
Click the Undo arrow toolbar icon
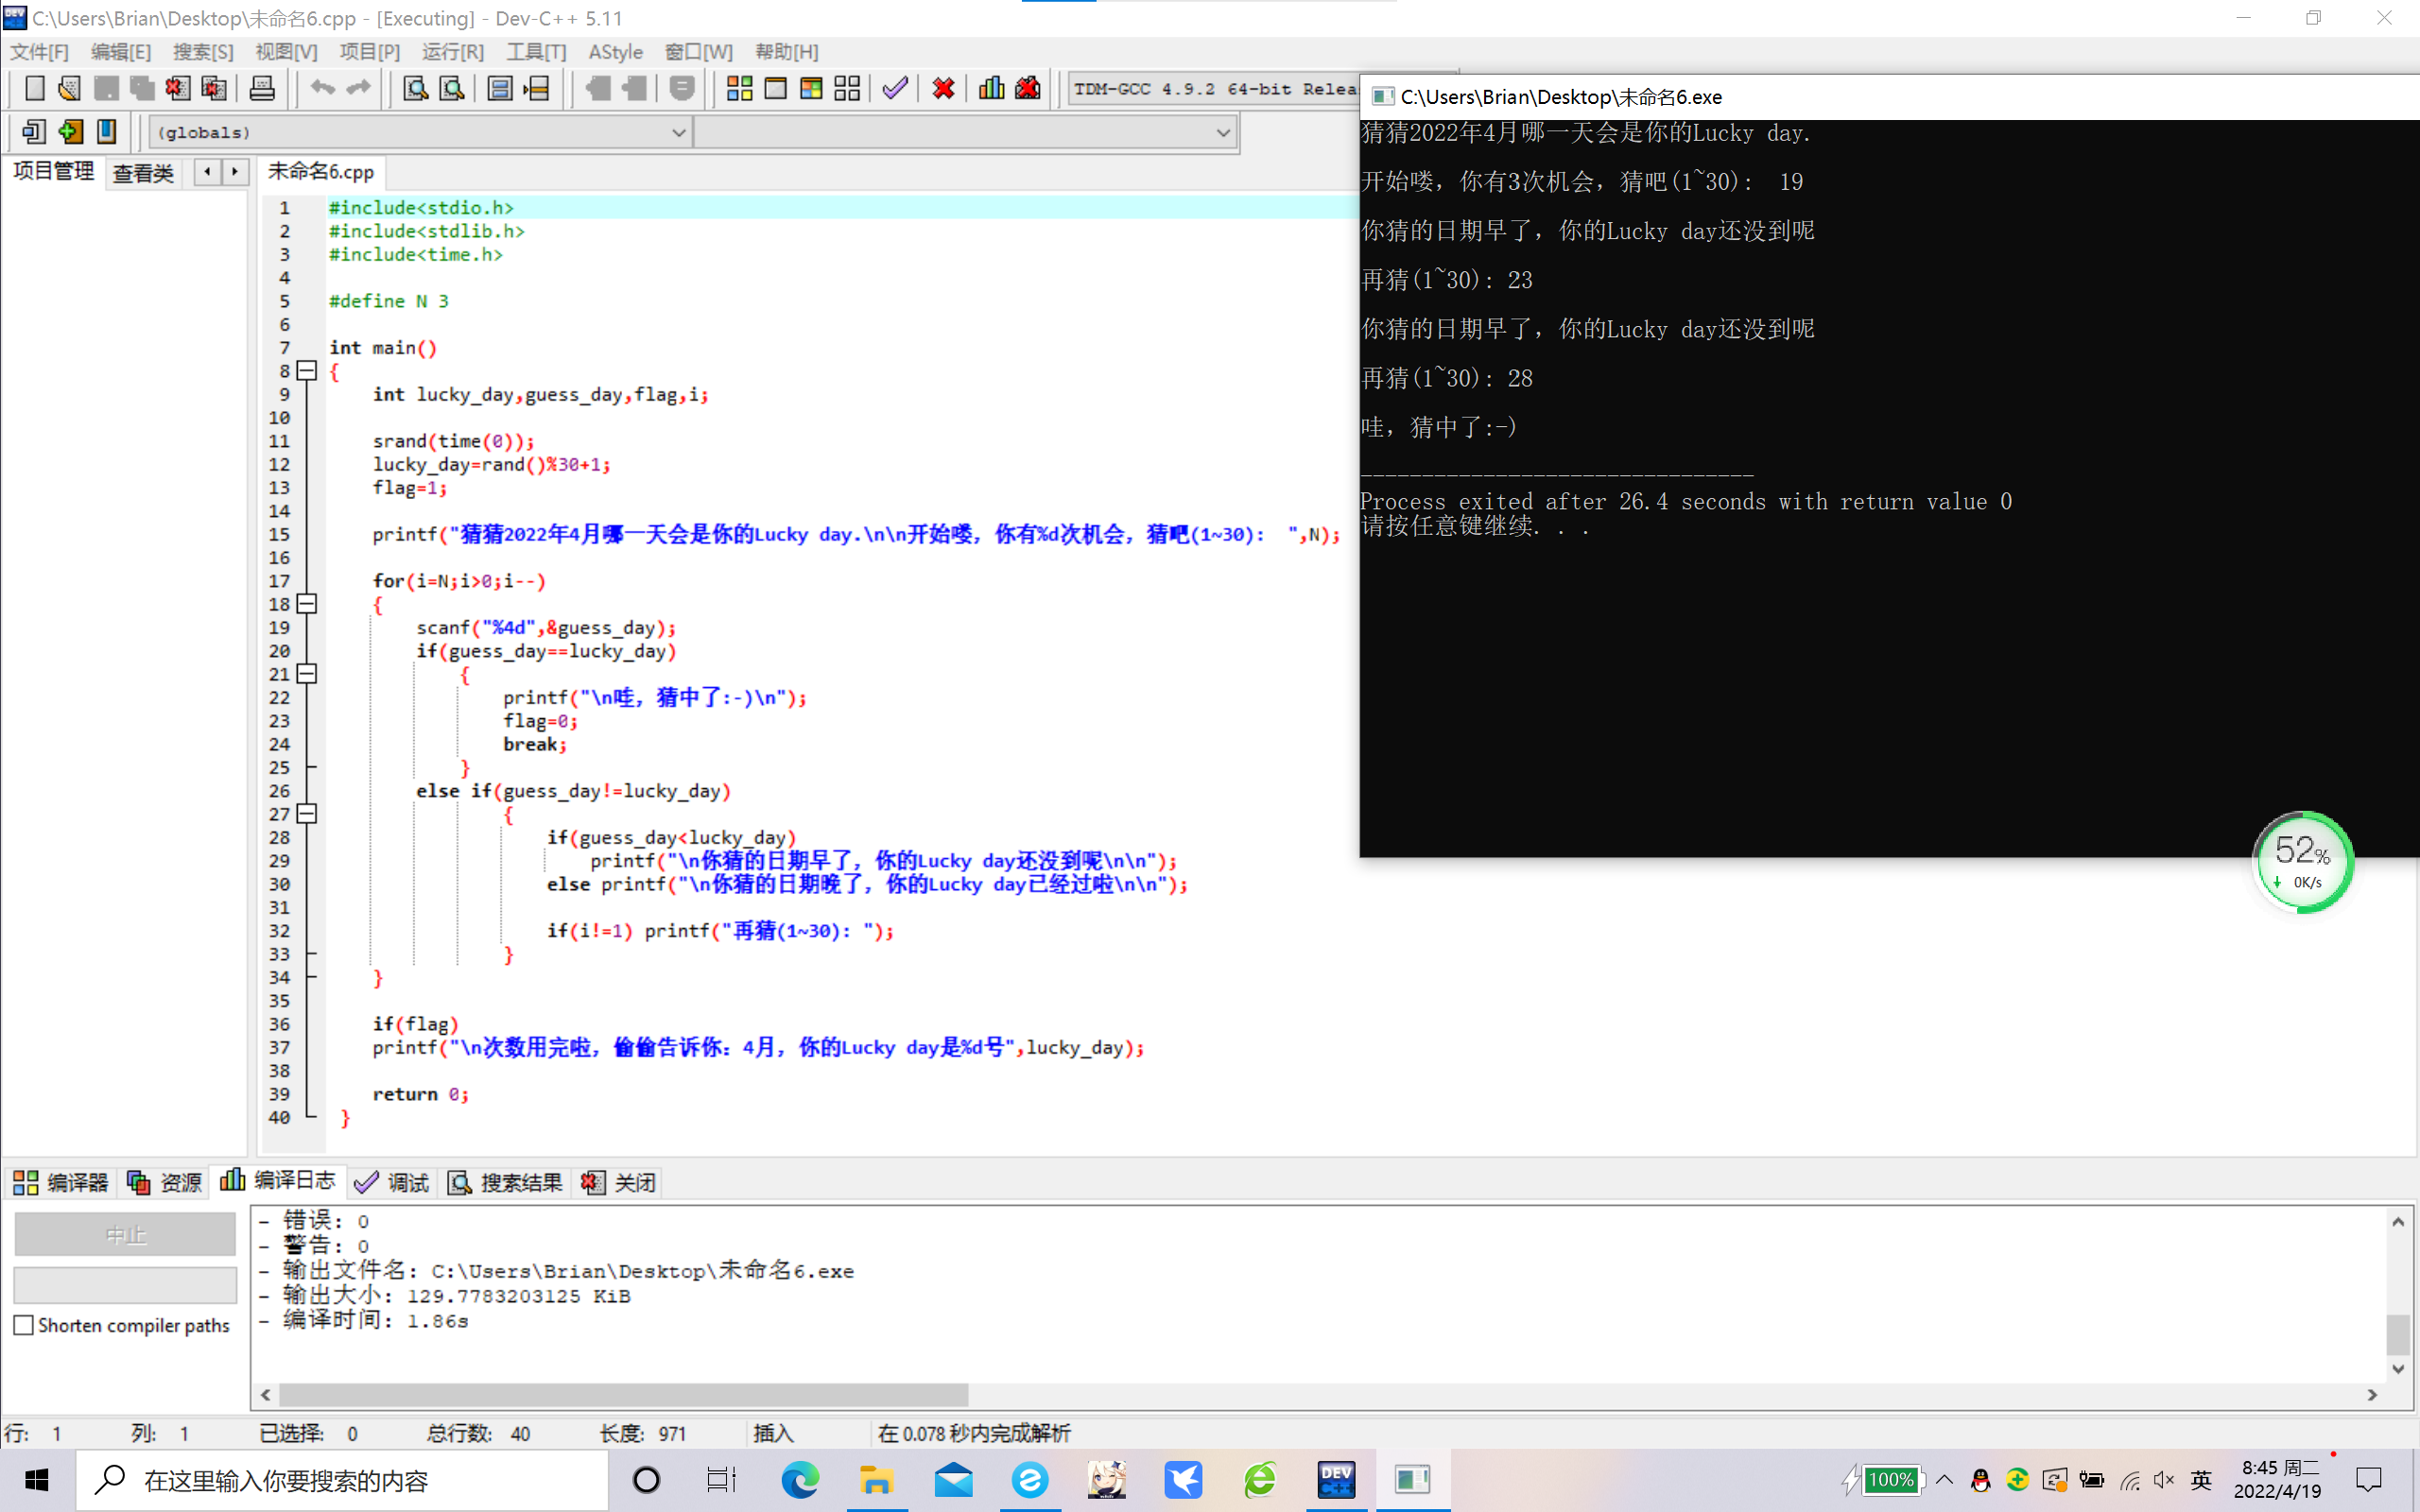[322, 89]
